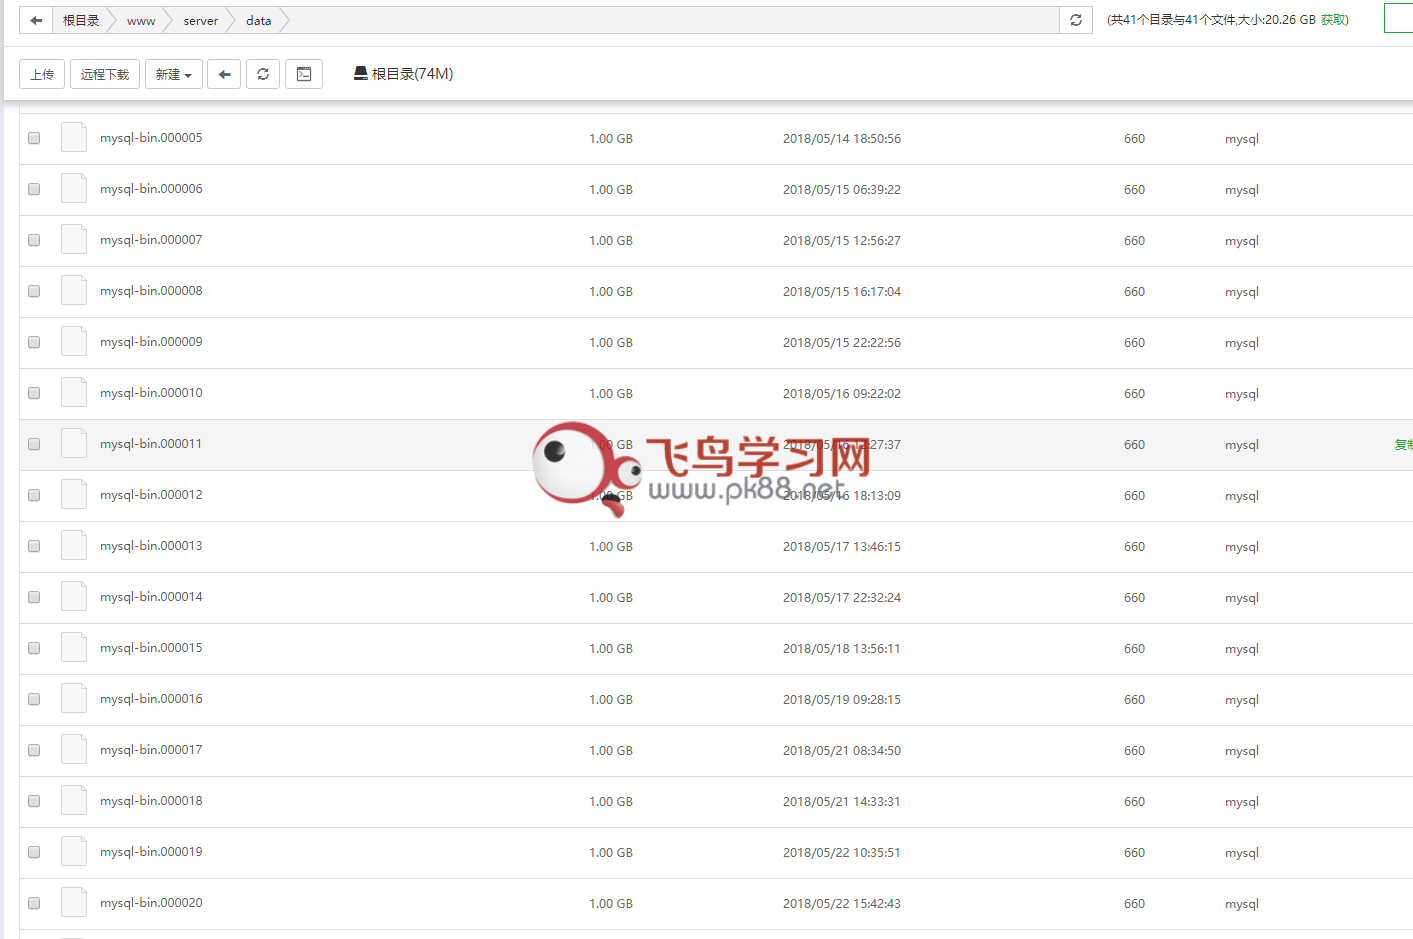Click the 获取 link for directory size
Screen dimensions: 1413x939
[1333, 20]
